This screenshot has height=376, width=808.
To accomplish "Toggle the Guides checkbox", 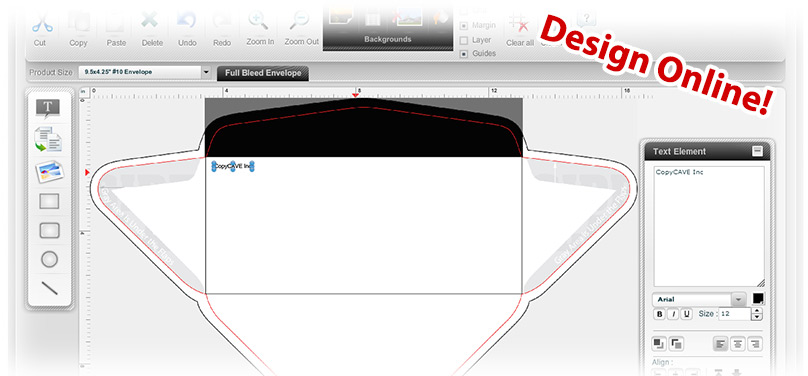I will pyautogui.click(x=463, y=54).
